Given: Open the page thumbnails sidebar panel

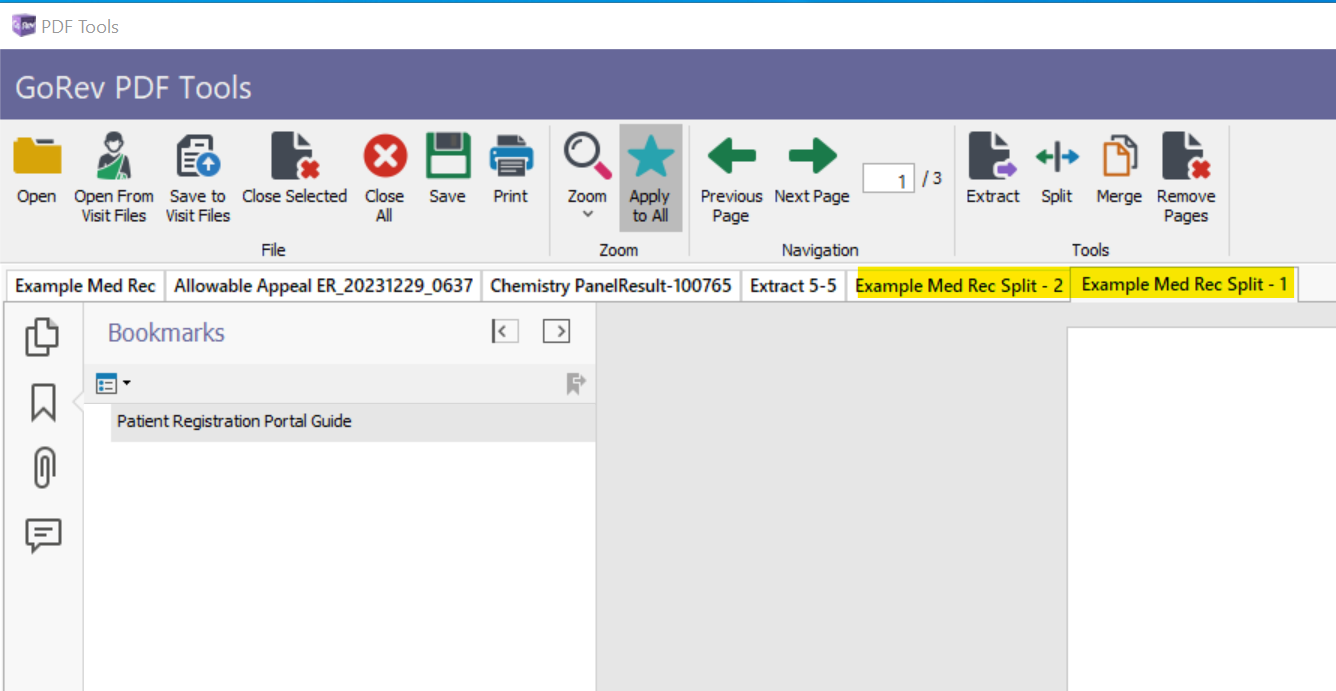Looking at the screenshot, I should pyautogui.click(x=42, y=337).
